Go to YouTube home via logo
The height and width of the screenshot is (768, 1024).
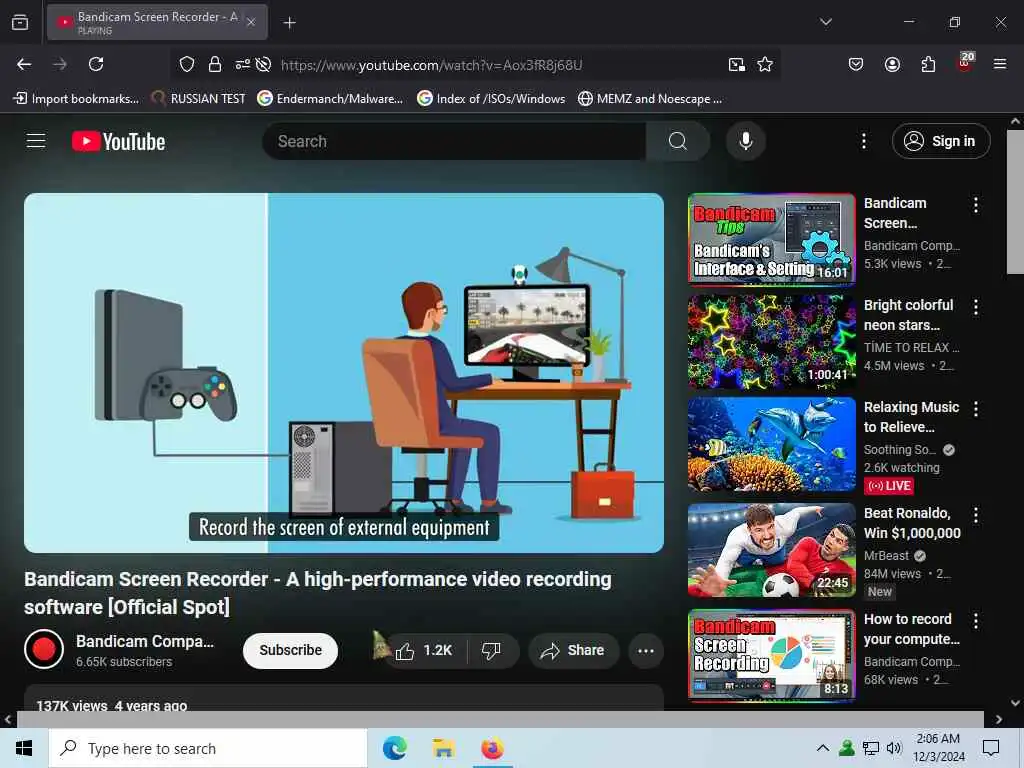(x=118, y=141)
